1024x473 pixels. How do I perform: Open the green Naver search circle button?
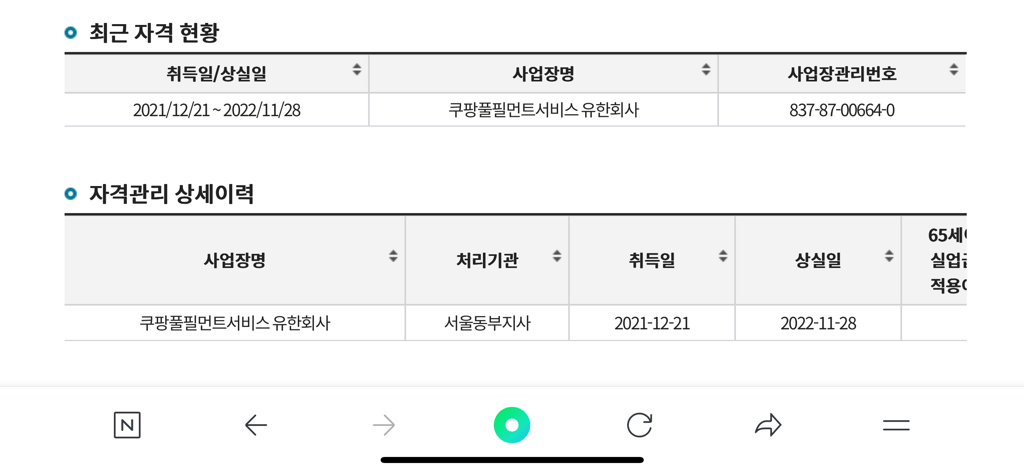(512, 425)
